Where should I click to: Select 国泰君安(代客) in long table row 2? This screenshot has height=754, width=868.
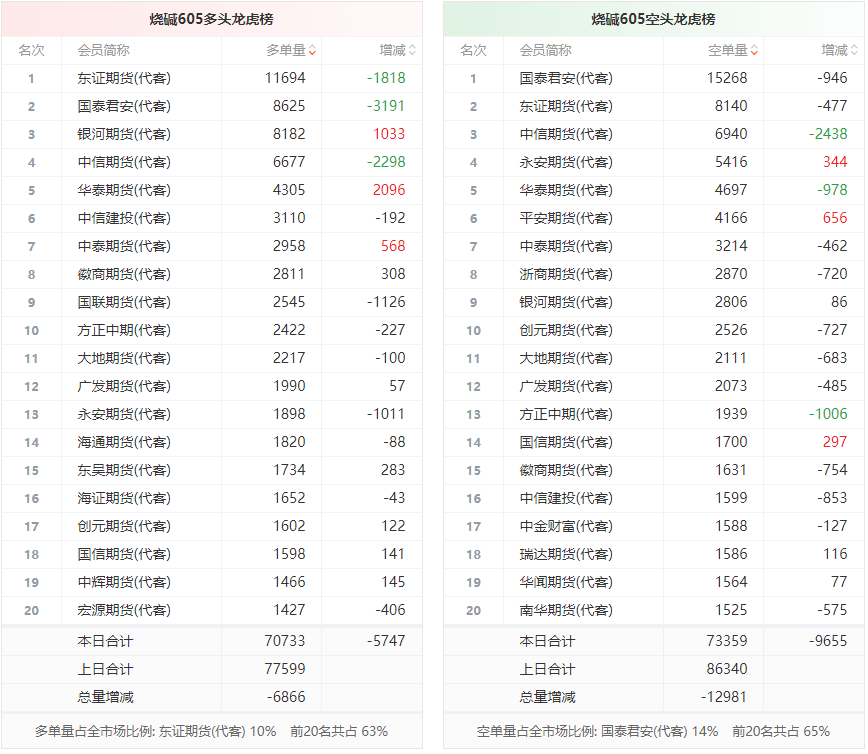pos(124,106)
